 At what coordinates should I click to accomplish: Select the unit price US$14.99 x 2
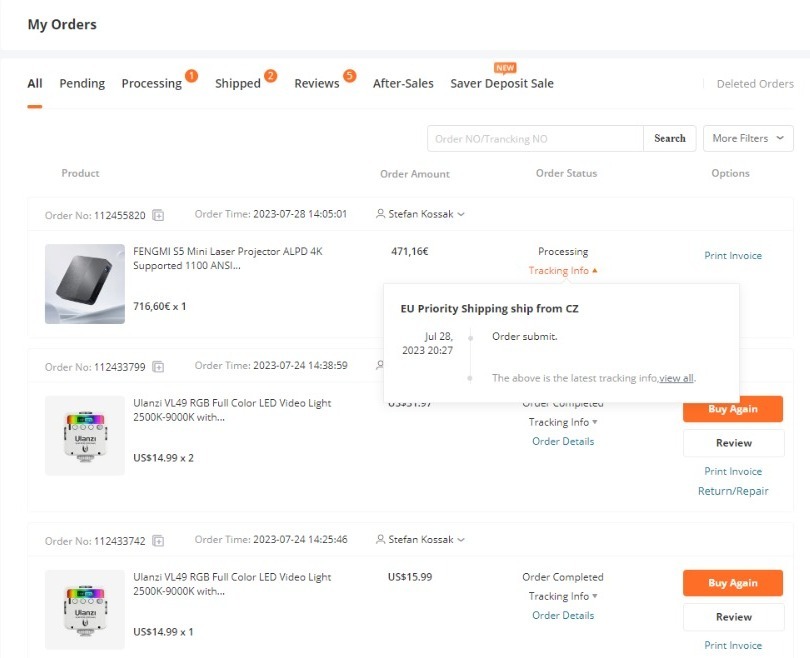[163, 458]
